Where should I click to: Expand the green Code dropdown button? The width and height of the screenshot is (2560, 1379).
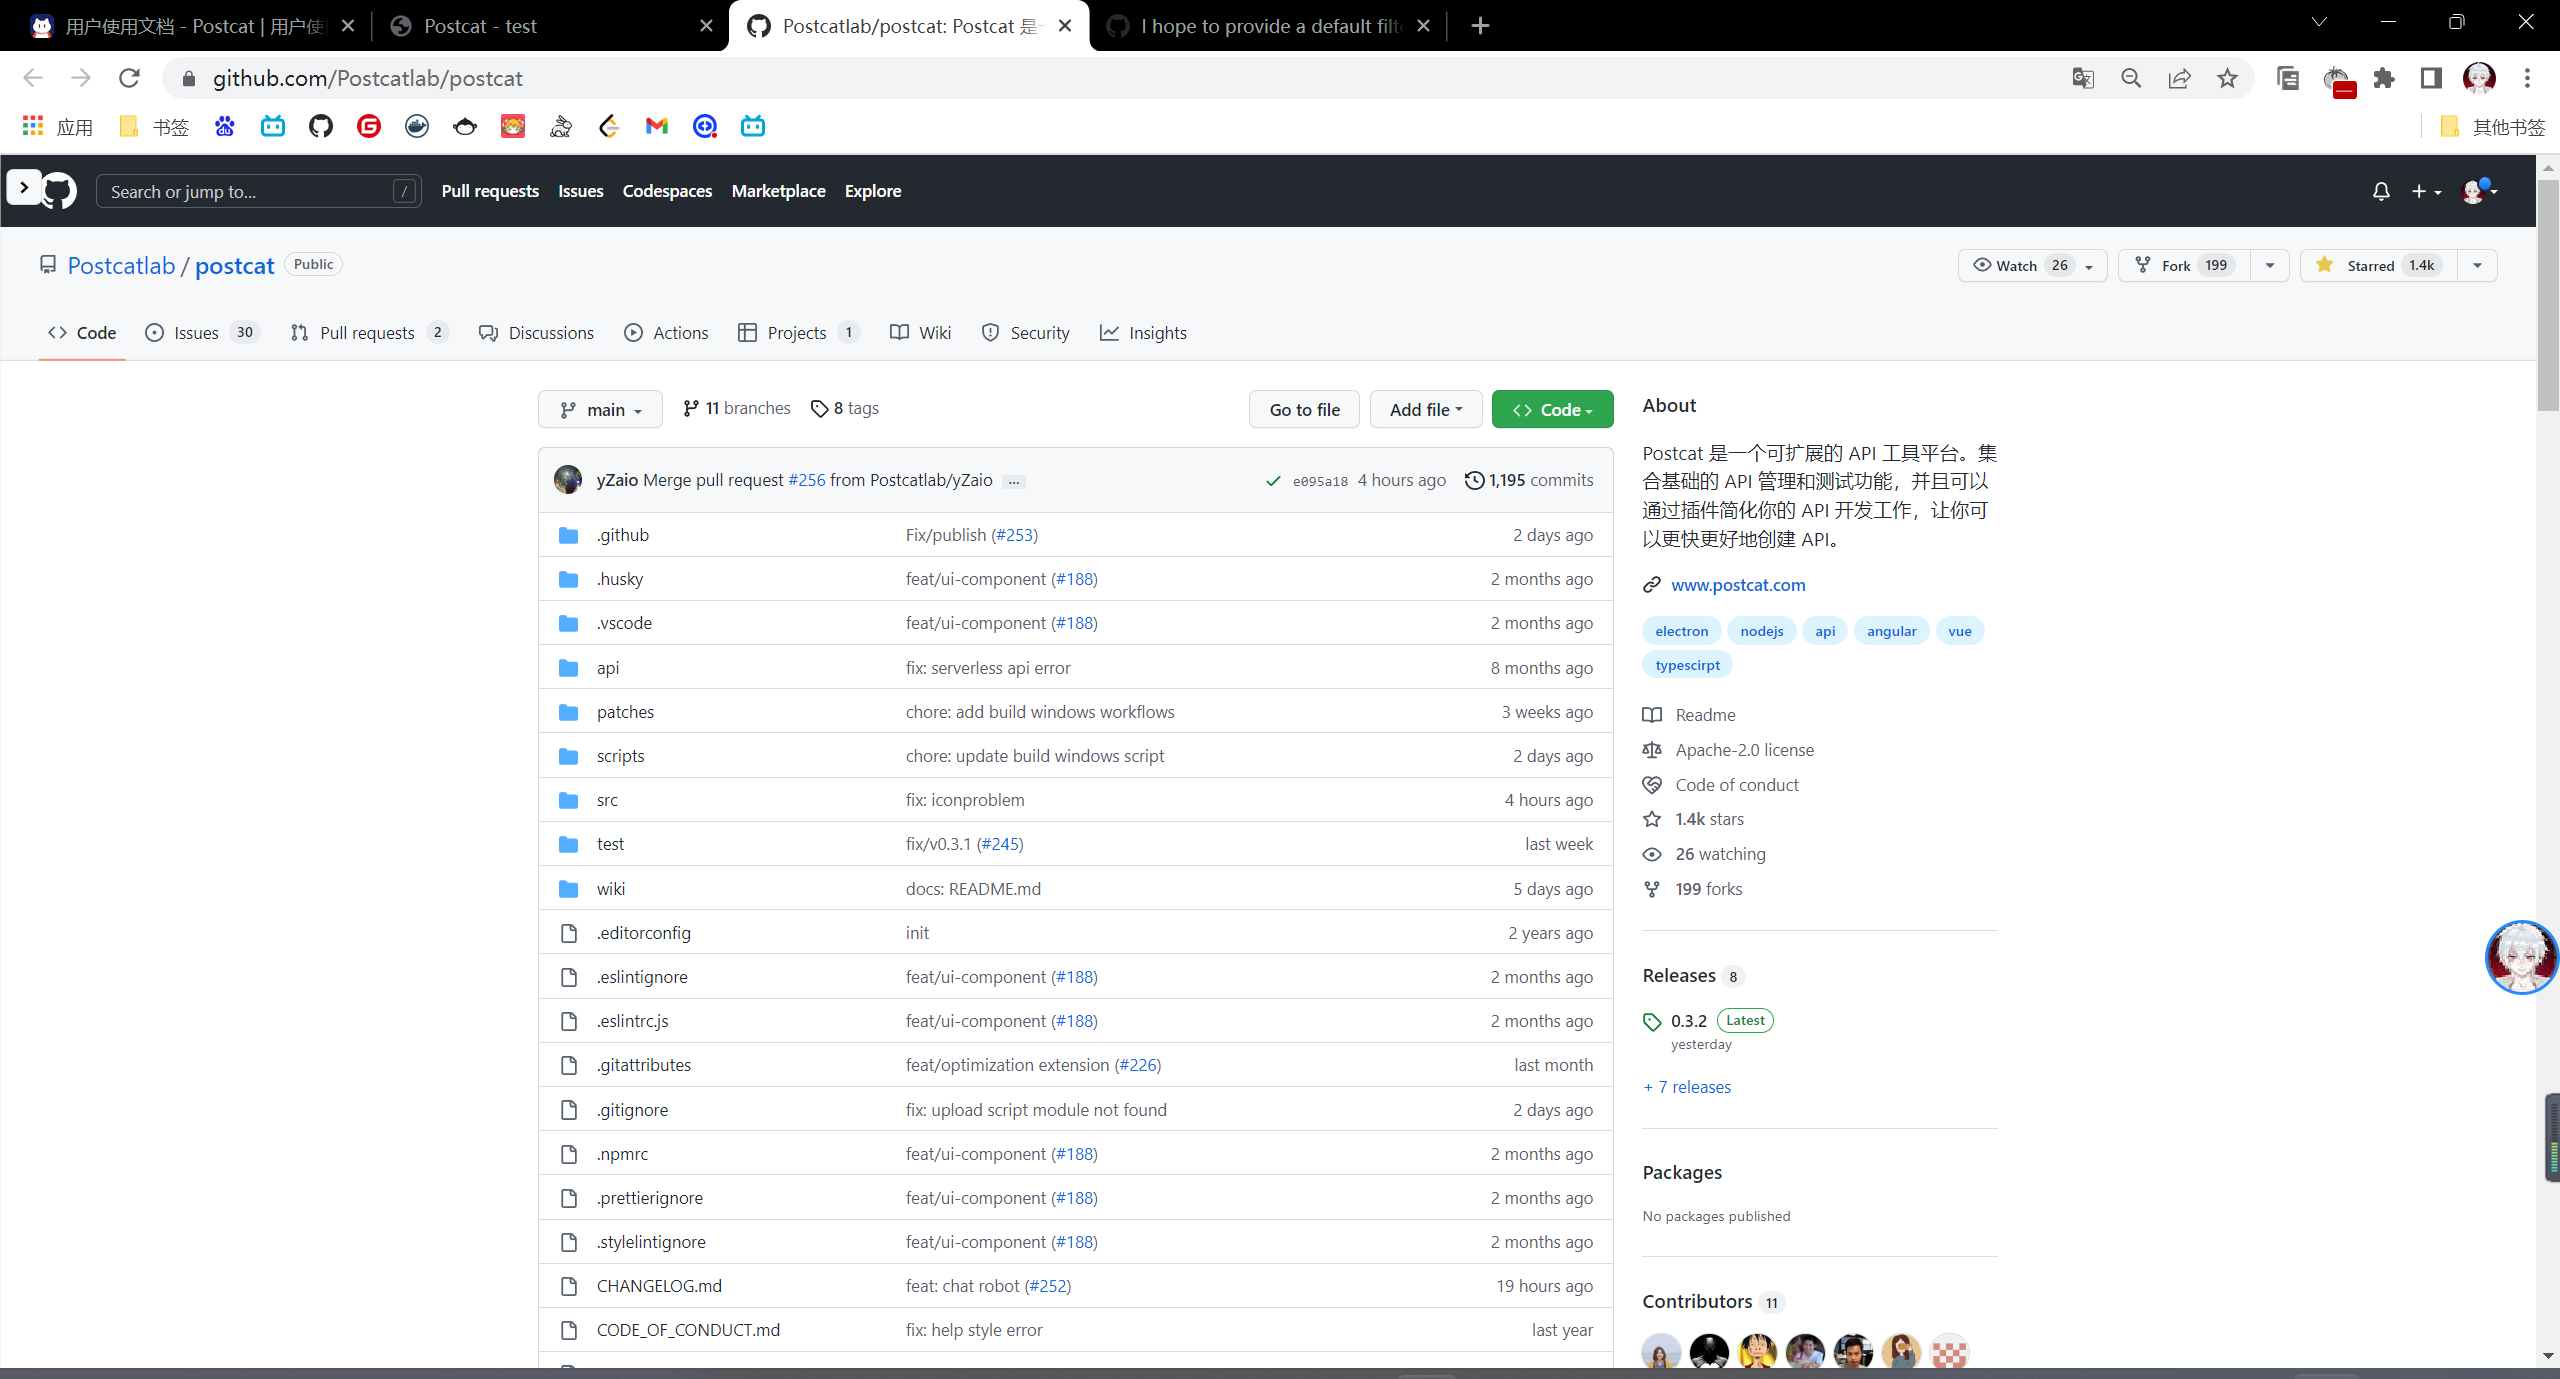click(1552, 409)
